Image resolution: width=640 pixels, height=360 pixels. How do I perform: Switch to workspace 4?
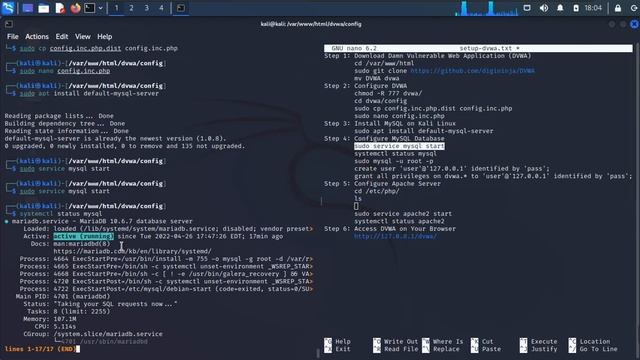[x=162, y=8]
